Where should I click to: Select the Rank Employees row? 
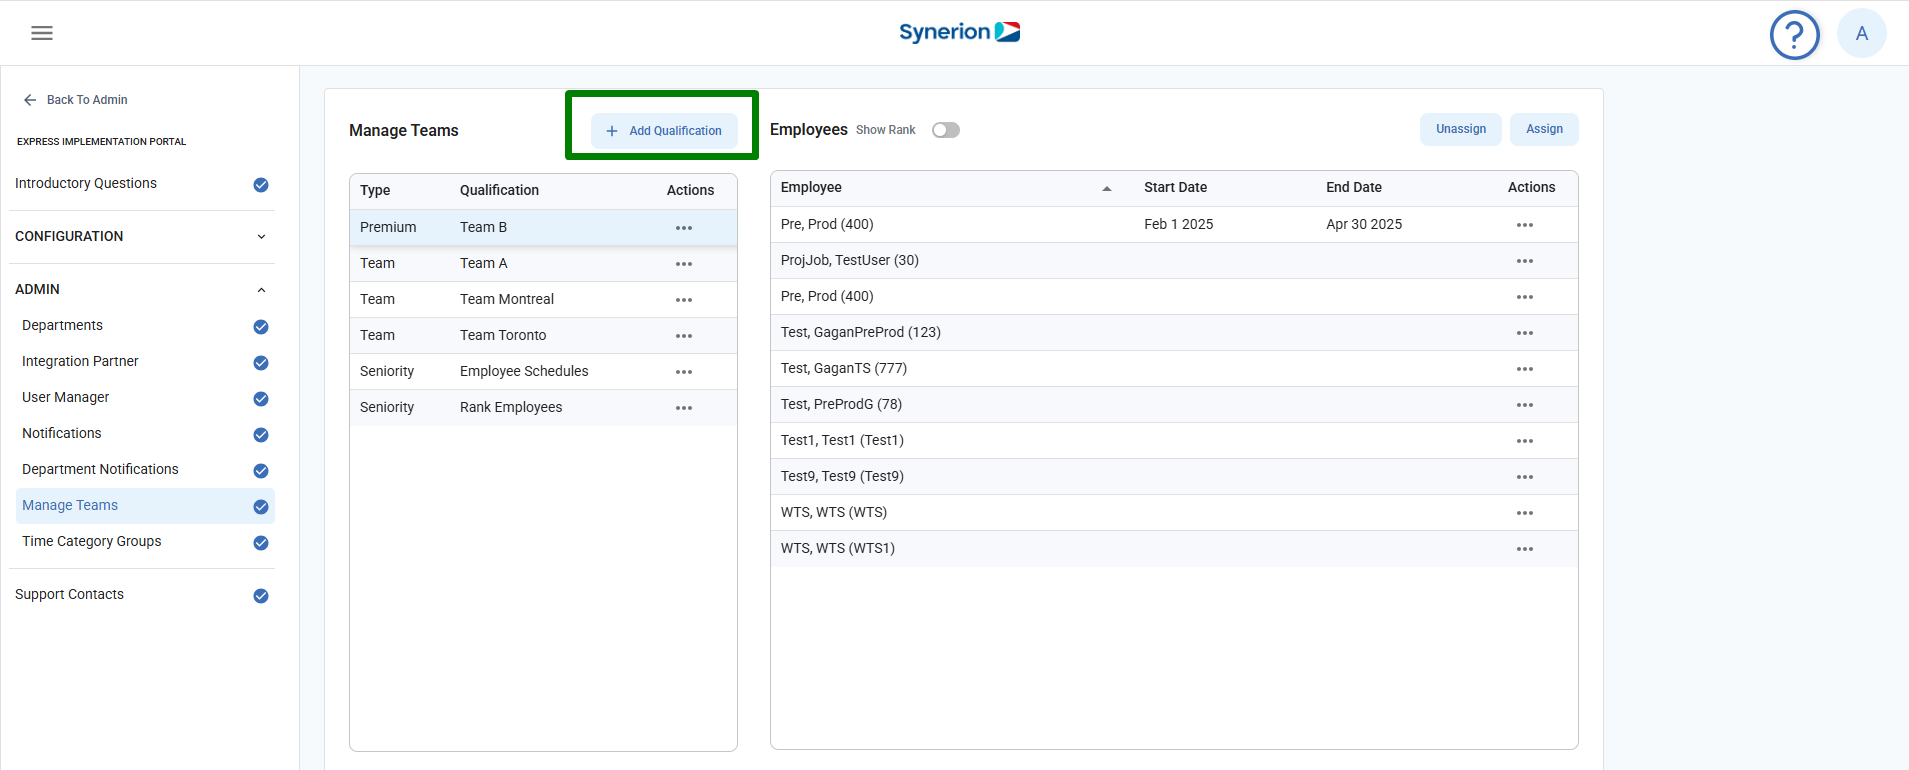543,408
